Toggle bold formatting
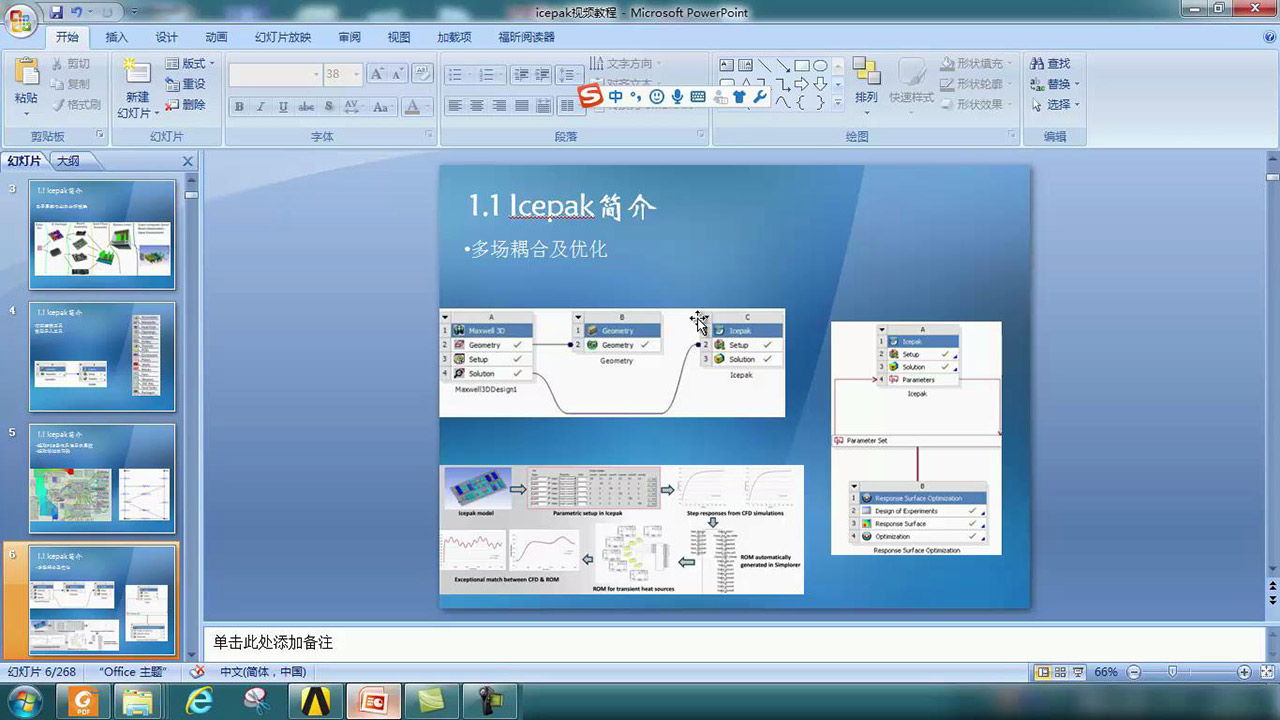The height and width of the screenshot is (720, 1280). (239, 106)
